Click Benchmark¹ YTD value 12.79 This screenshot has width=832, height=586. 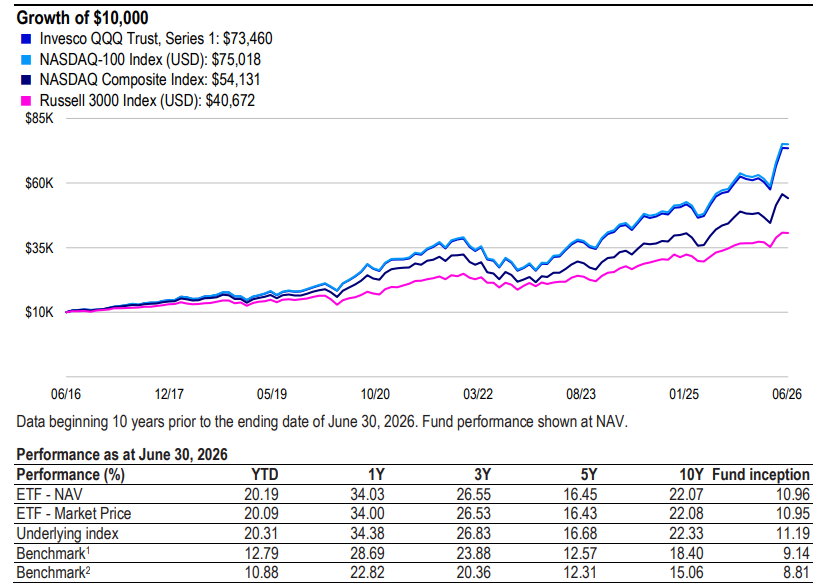click(261, 554)
